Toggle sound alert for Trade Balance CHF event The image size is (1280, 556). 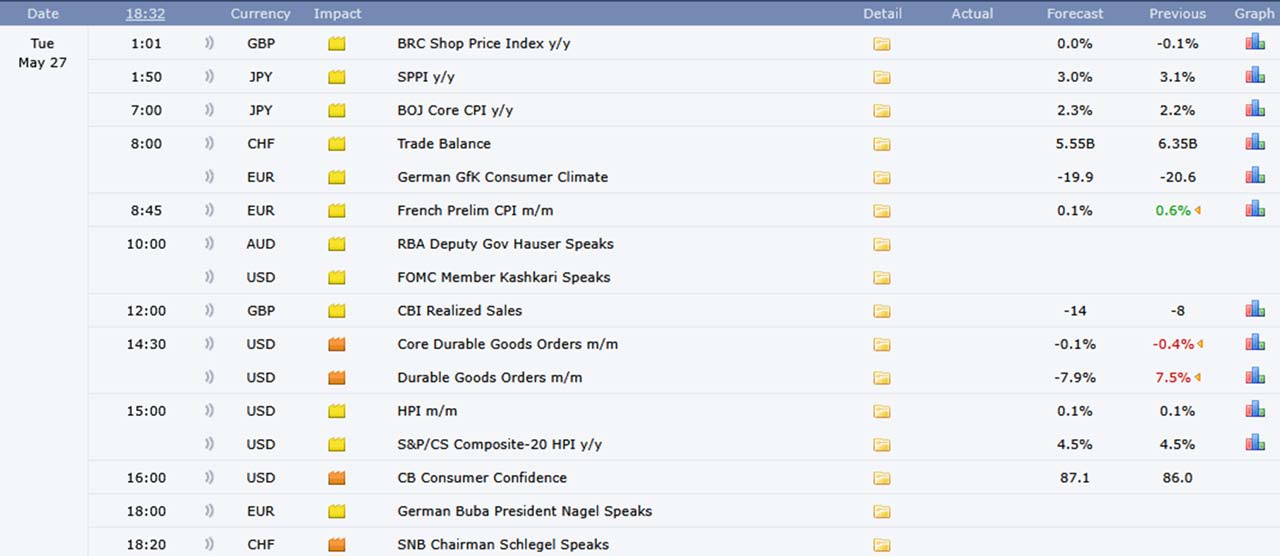click(x=209, y=144)
